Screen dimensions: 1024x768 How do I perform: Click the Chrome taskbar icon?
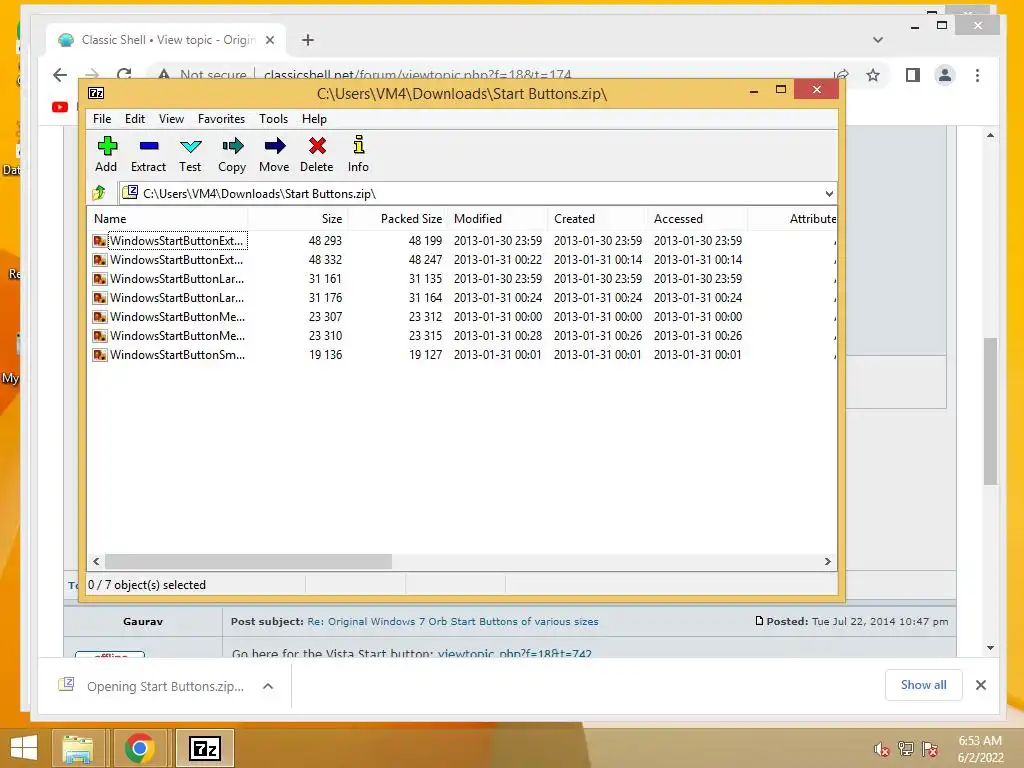(x=139, y=748)
